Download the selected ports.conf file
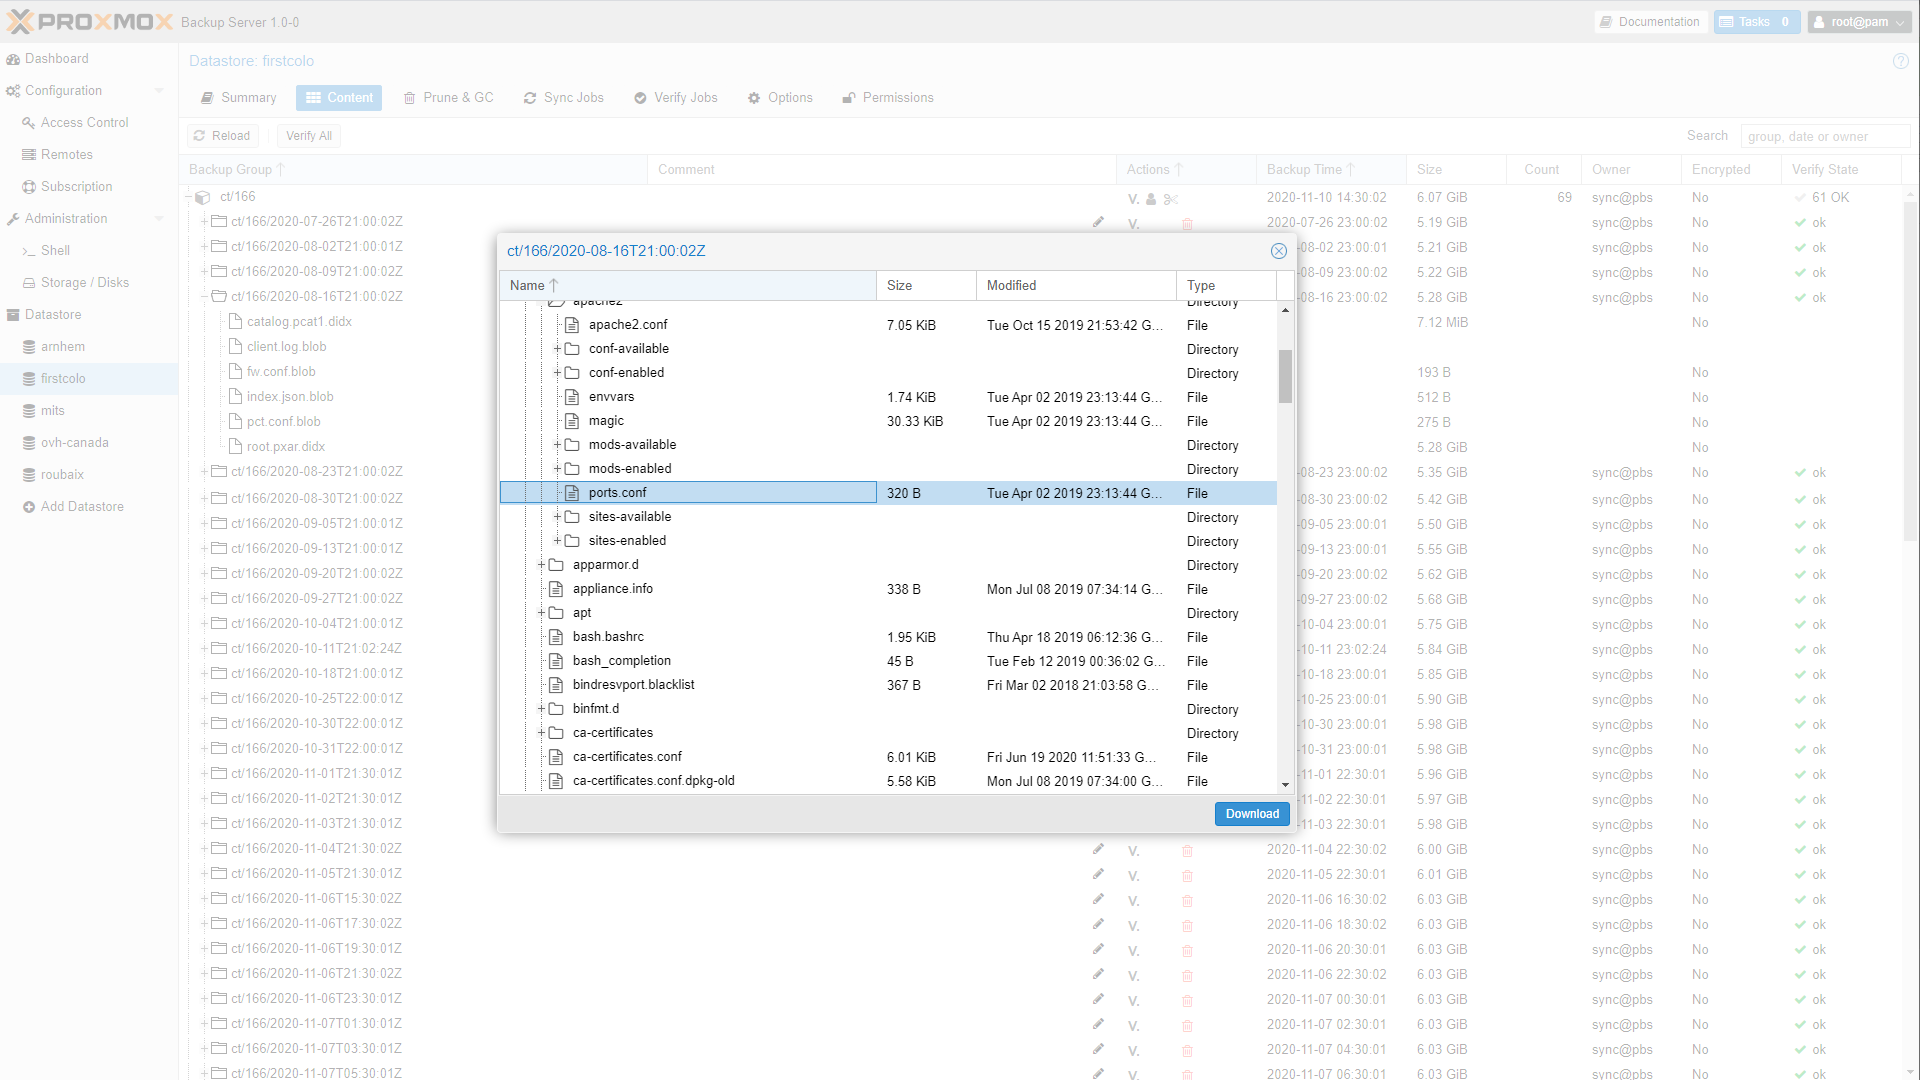This screenshot has height=1080, width=1920. (1251, 813)
